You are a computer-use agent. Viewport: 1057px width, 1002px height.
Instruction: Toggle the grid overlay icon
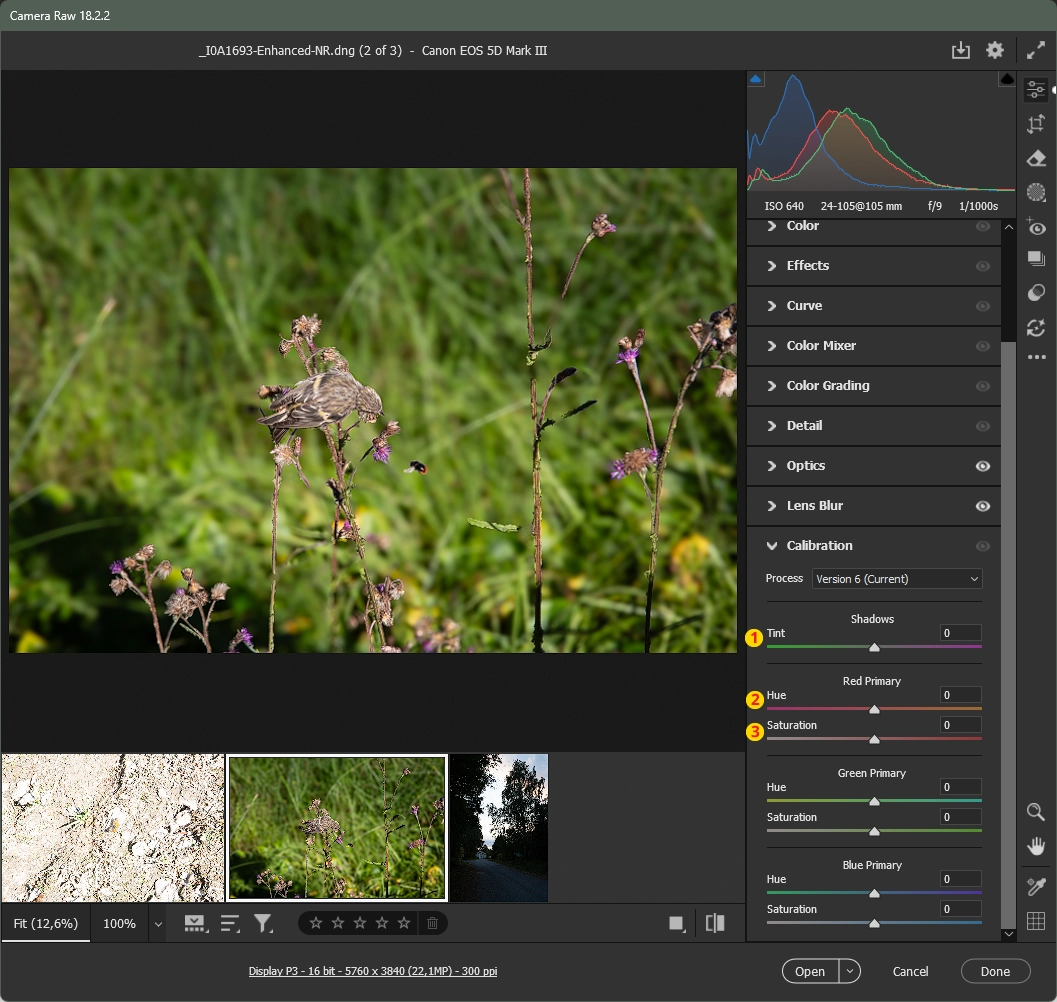1036,921
